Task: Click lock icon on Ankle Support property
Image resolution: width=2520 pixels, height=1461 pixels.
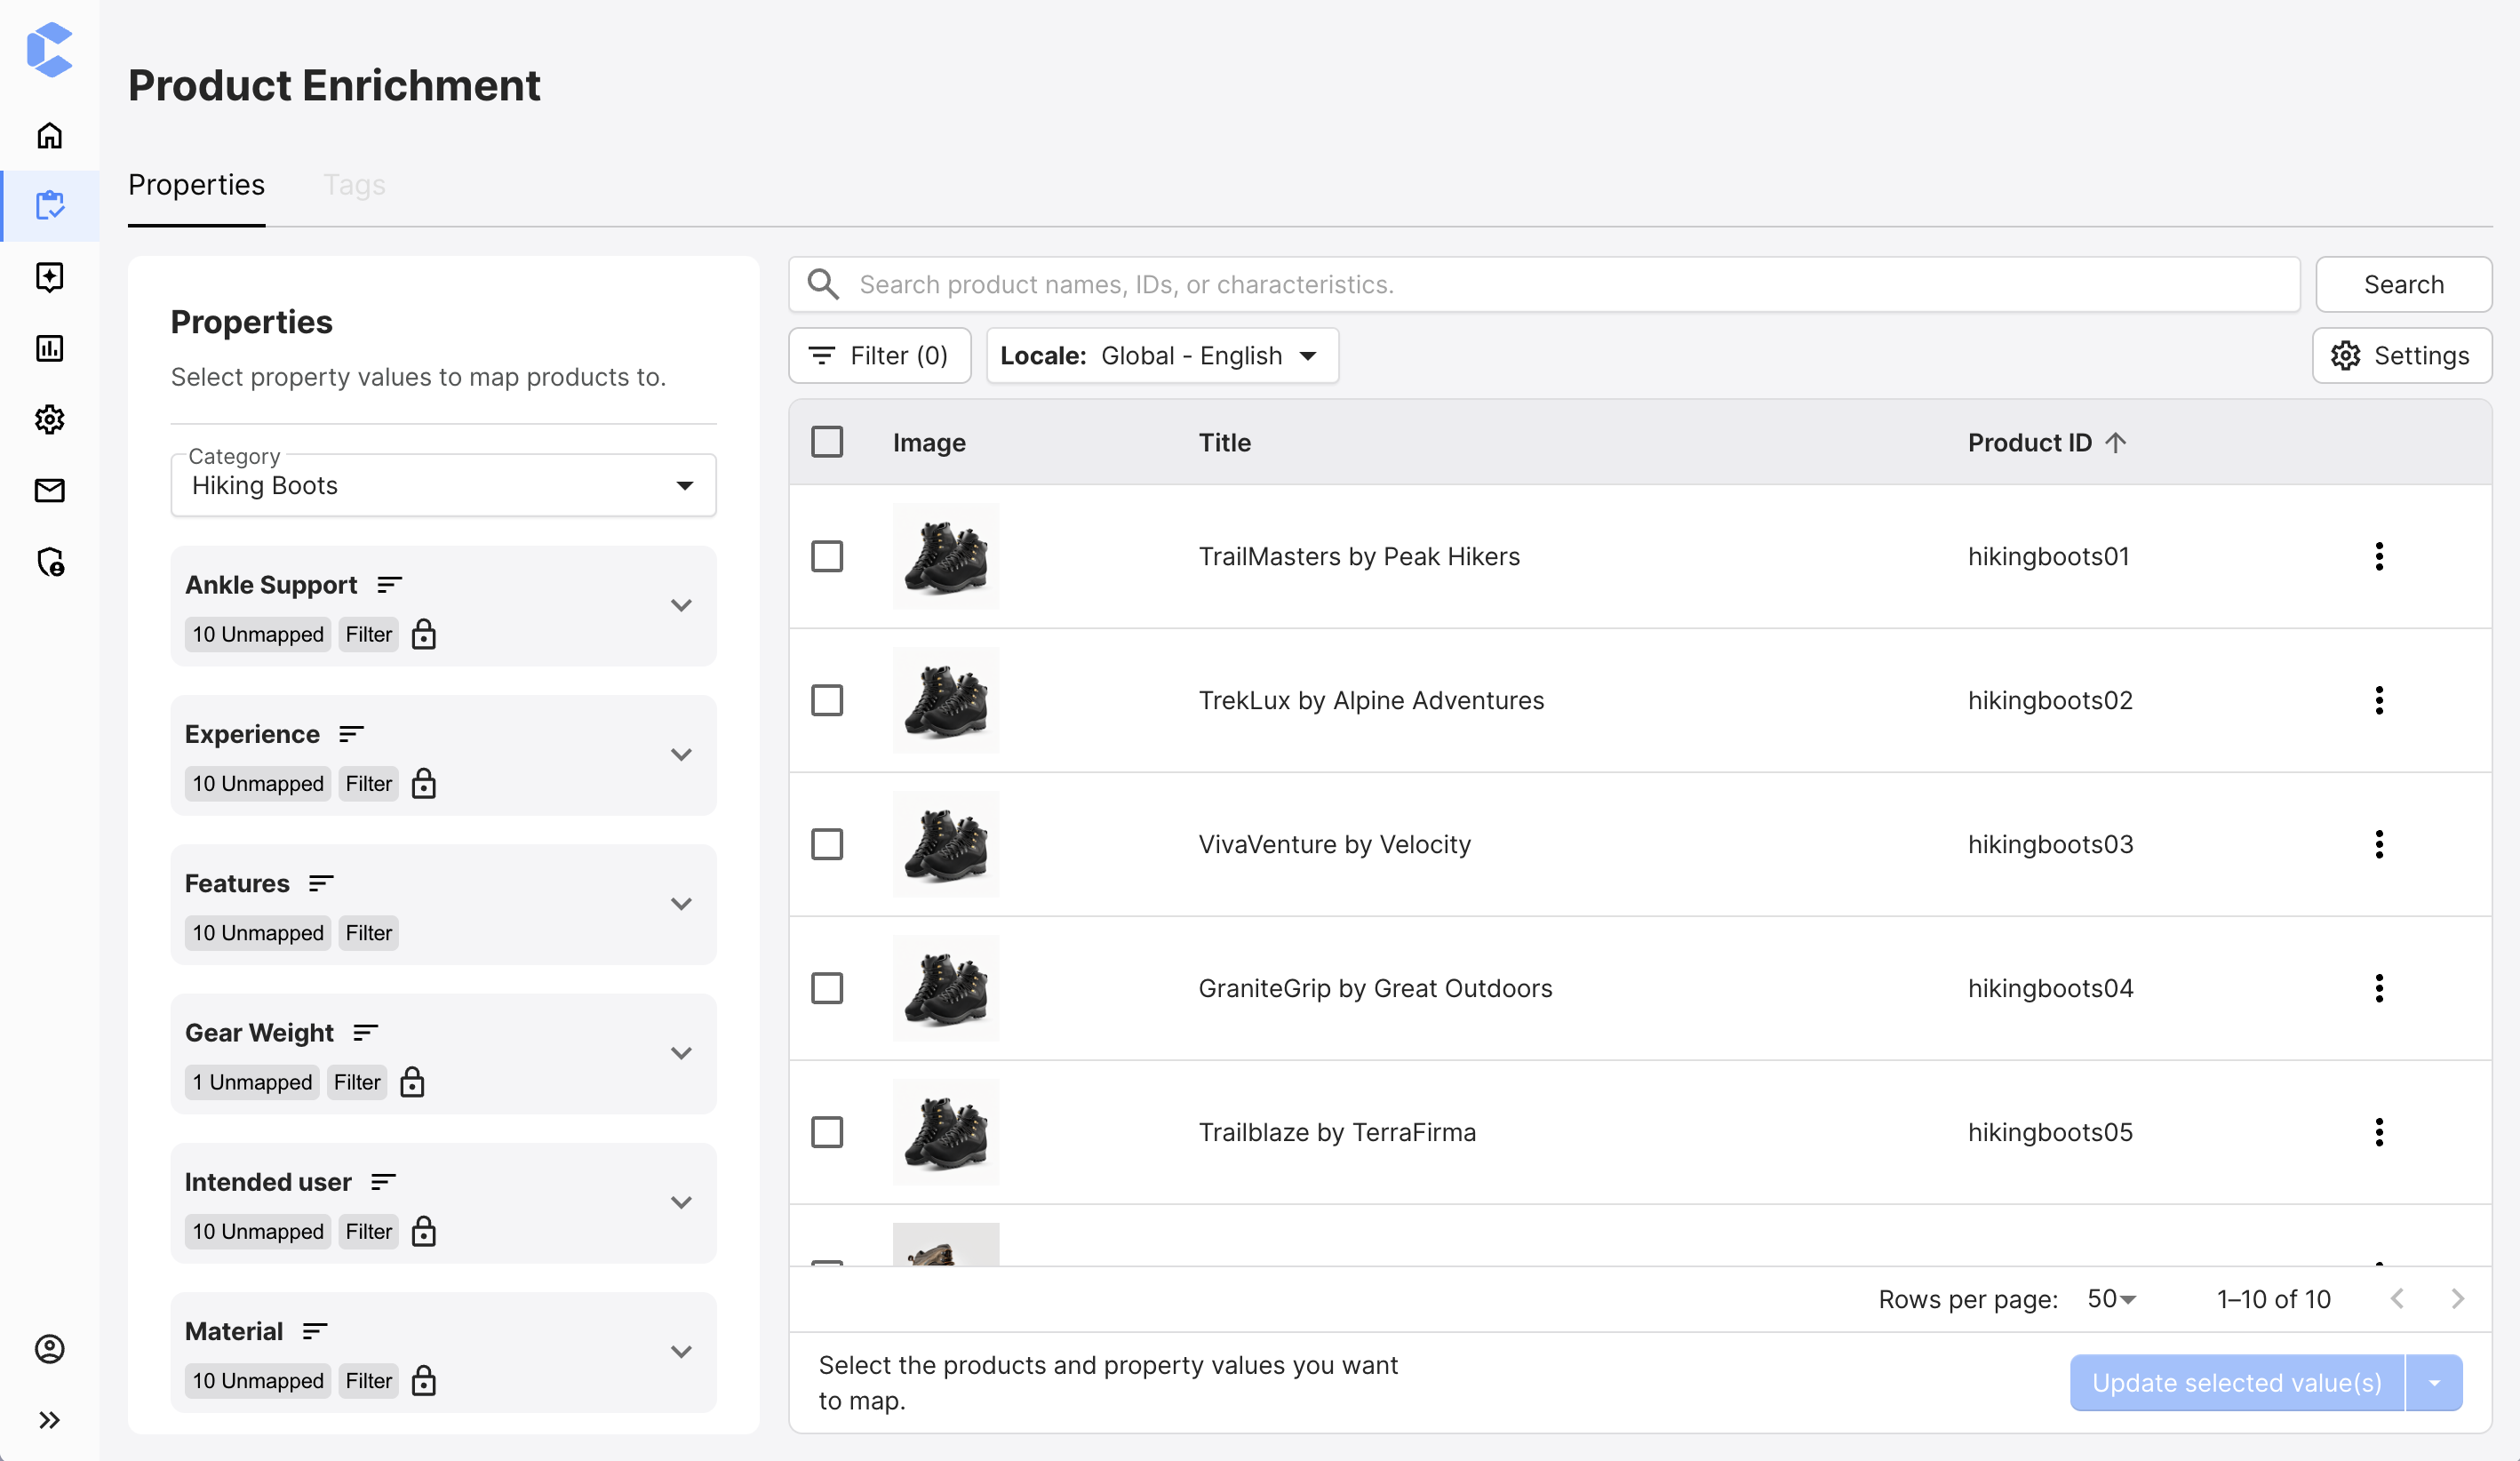Action: pyautogui.click(x=424, y=634)
